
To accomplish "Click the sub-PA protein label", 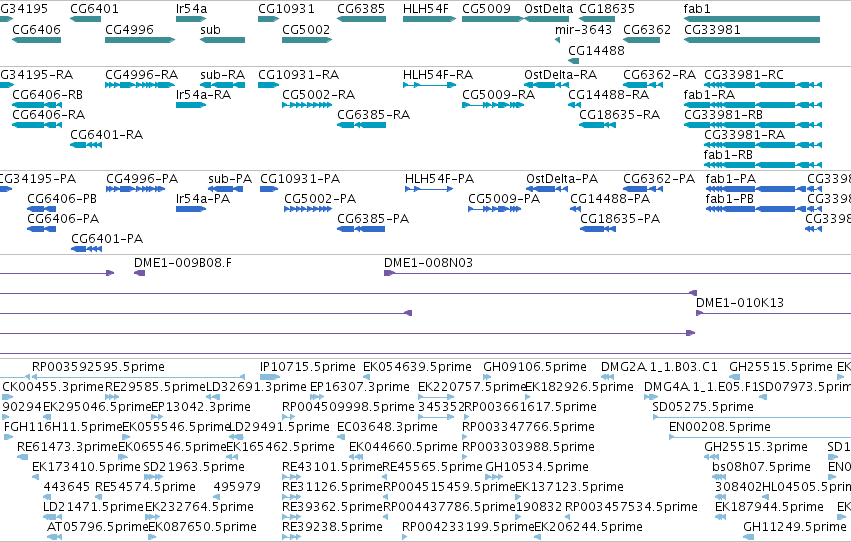I will click(x=230, y=179).
